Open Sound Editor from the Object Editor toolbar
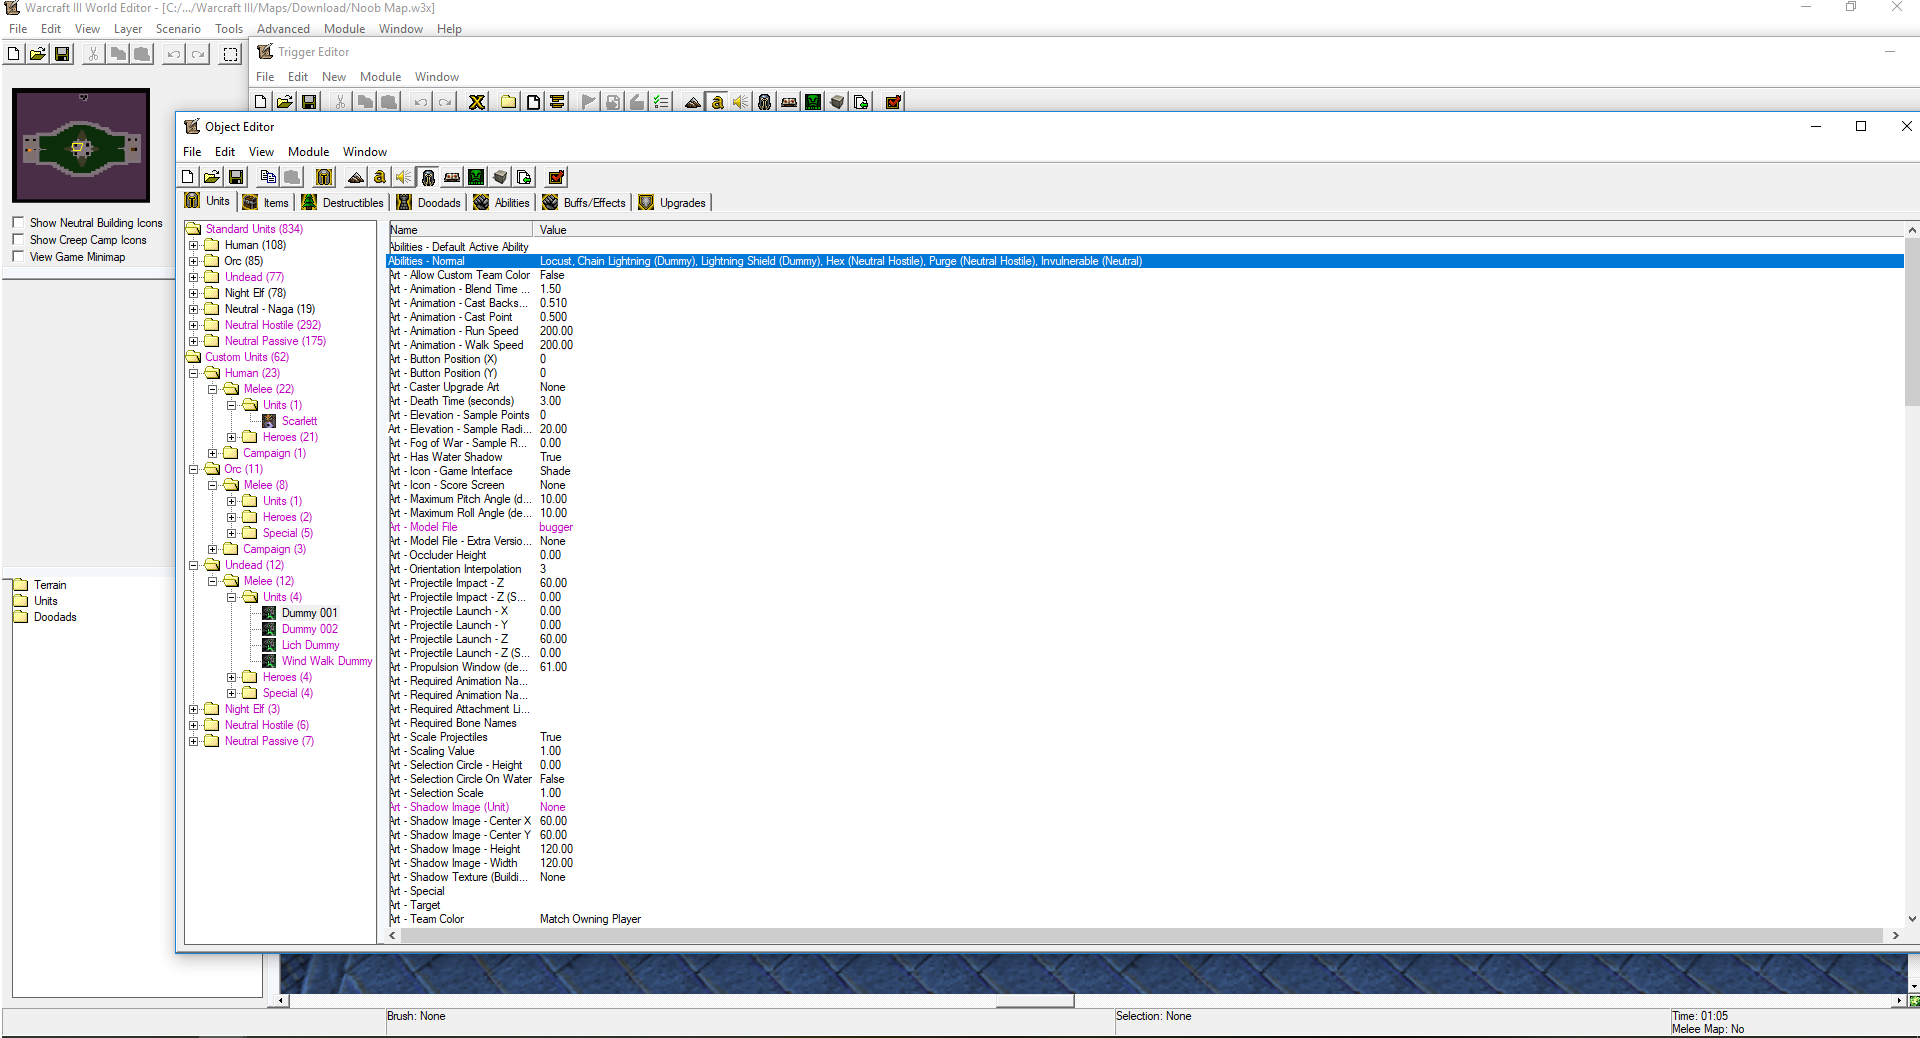The image size is (1920, 1038). coord(404,177)
